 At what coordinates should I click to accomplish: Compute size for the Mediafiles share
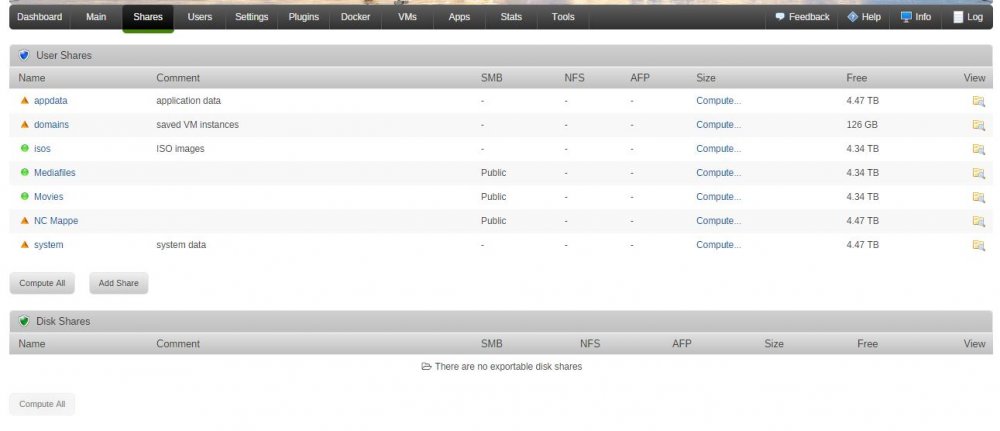pyautogui.click(x=719, y=173)
